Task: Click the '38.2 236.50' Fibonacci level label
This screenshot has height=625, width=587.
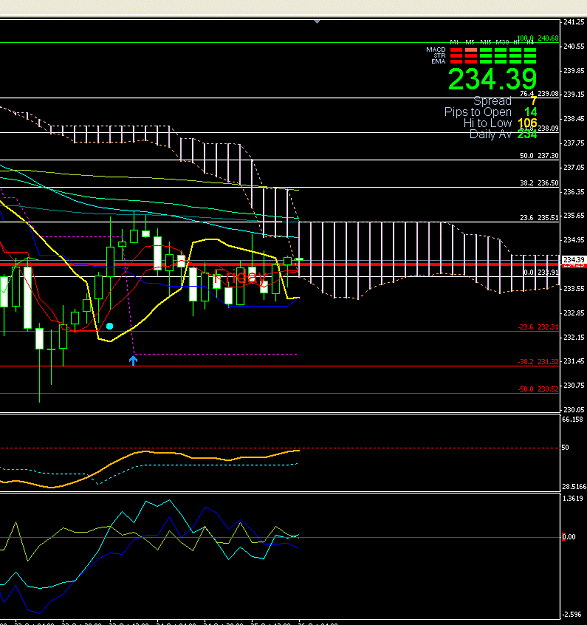Action: tap(539, 183)
